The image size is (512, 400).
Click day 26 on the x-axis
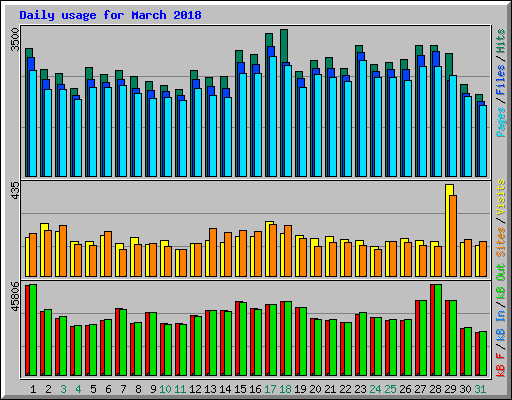pyautogui.click(x=405, y=389)
